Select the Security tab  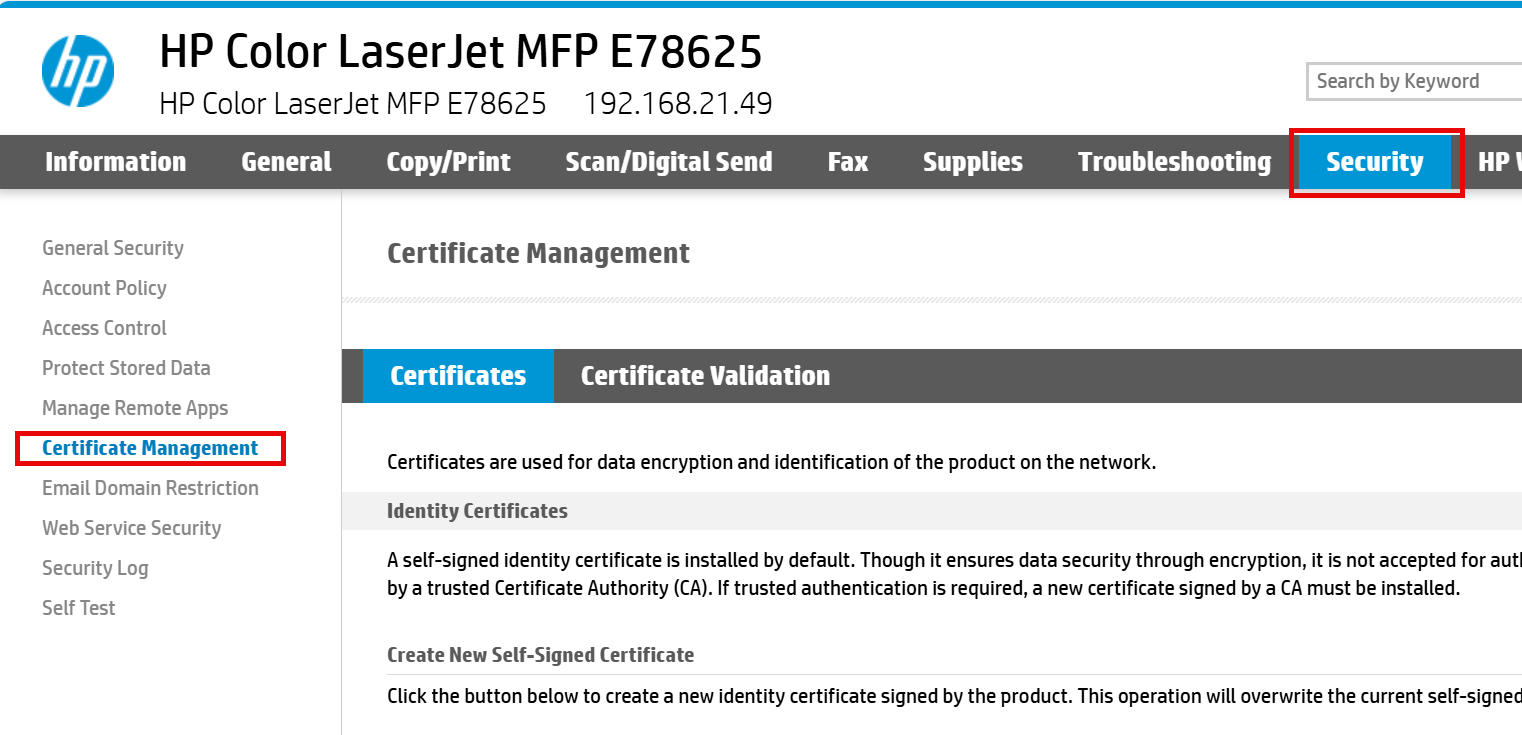tap(1374, 162)
